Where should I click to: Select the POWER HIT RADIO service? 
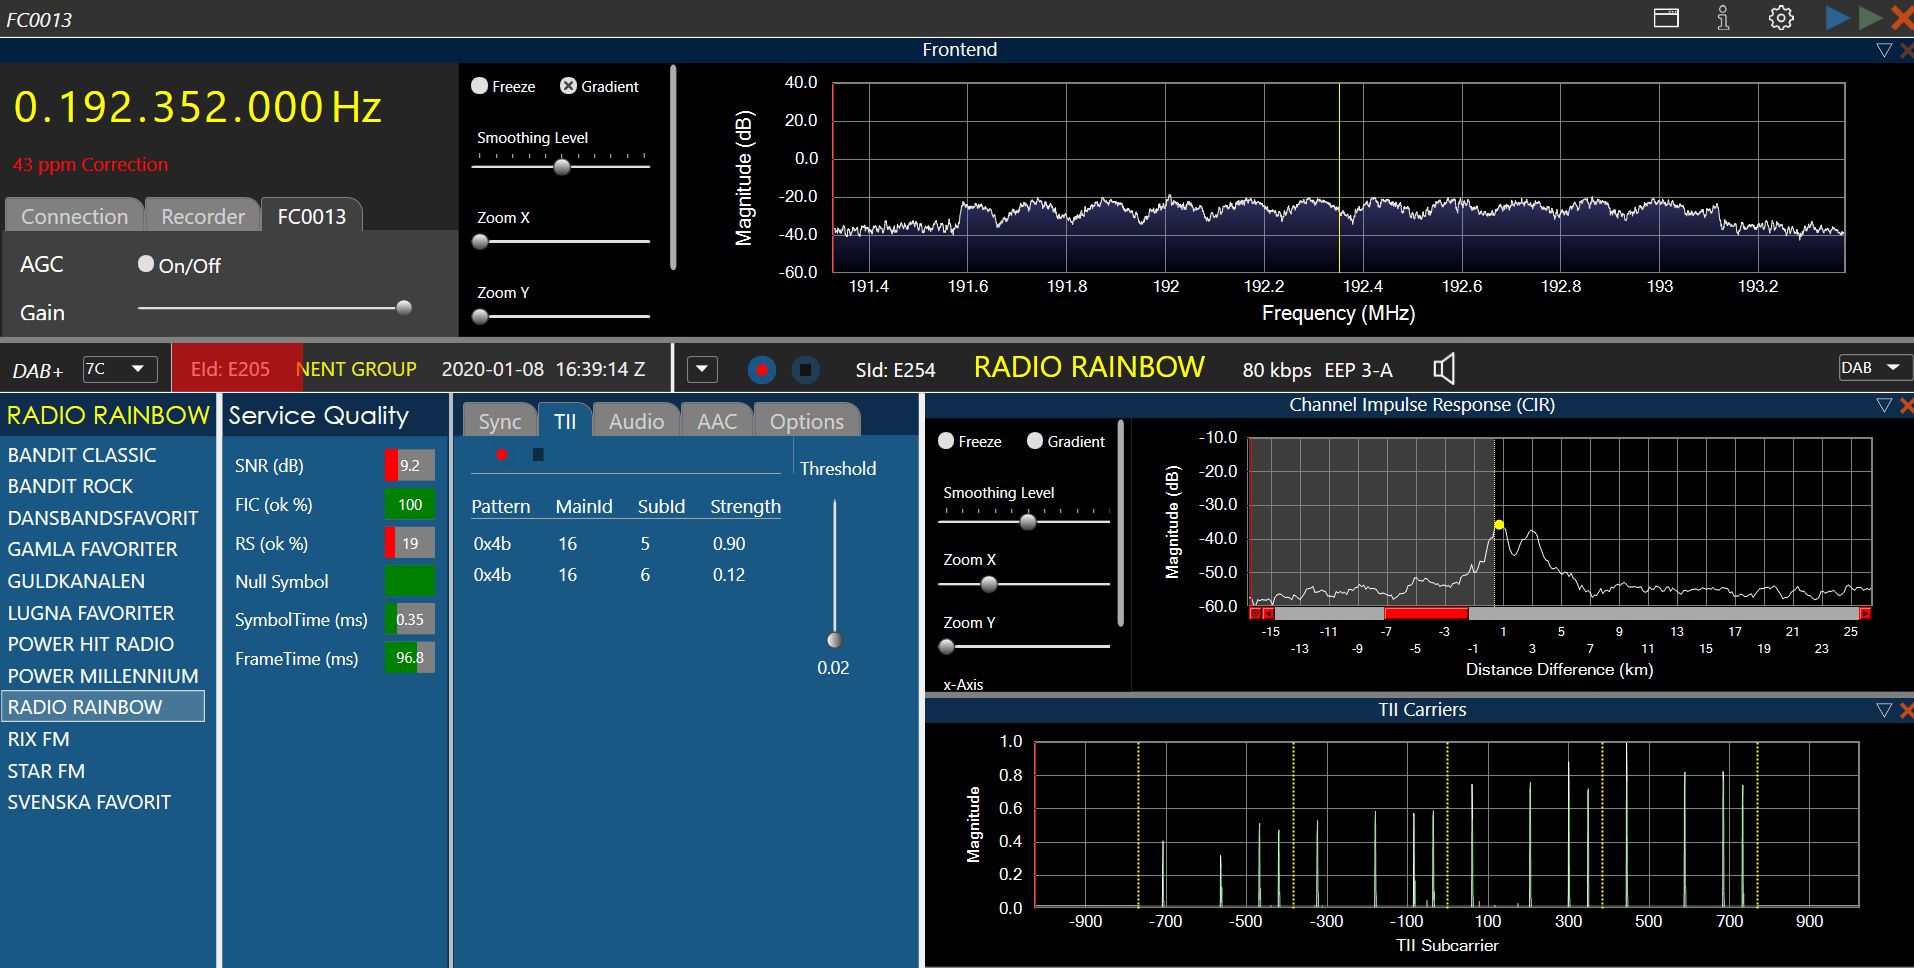[x=91, y=644]
